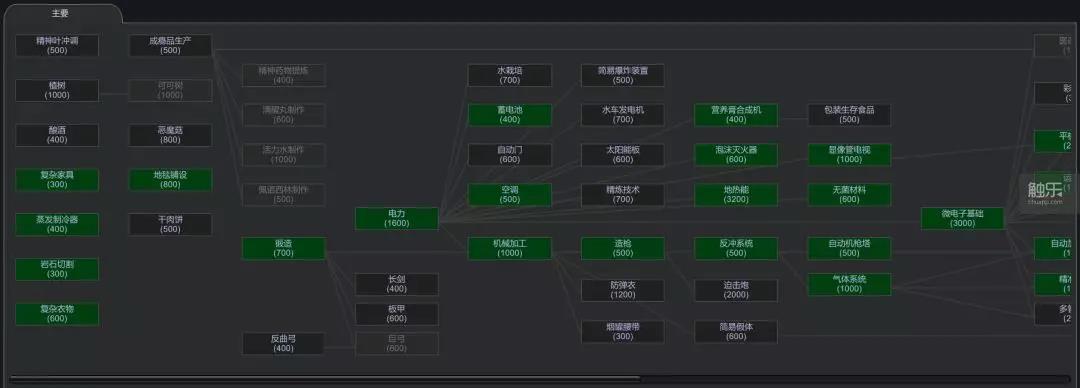Select the 水栽培 (700) research node
Image resolution: width=1080 pixels, height=388 pixels.
pos(510,75)
